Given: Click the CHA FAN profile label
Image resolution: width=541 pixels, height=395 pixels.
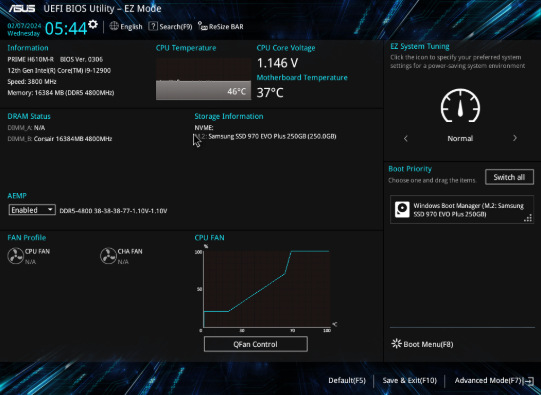Looking at the screenshot, I should click(x=130, y=251).
